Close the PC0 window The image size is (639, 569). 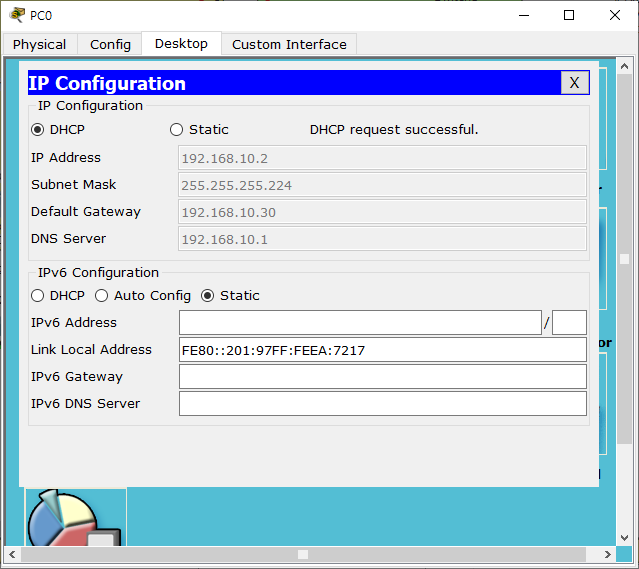615,15
